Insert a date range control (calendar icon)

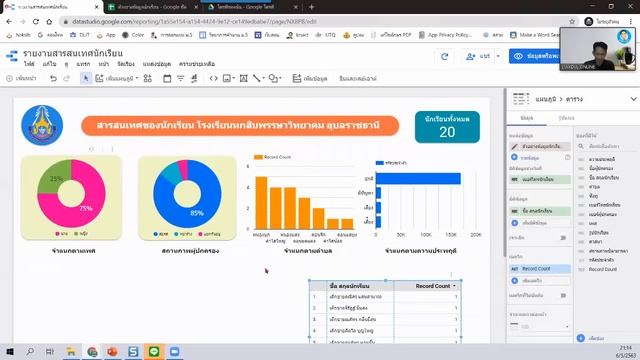coord(167,78)
